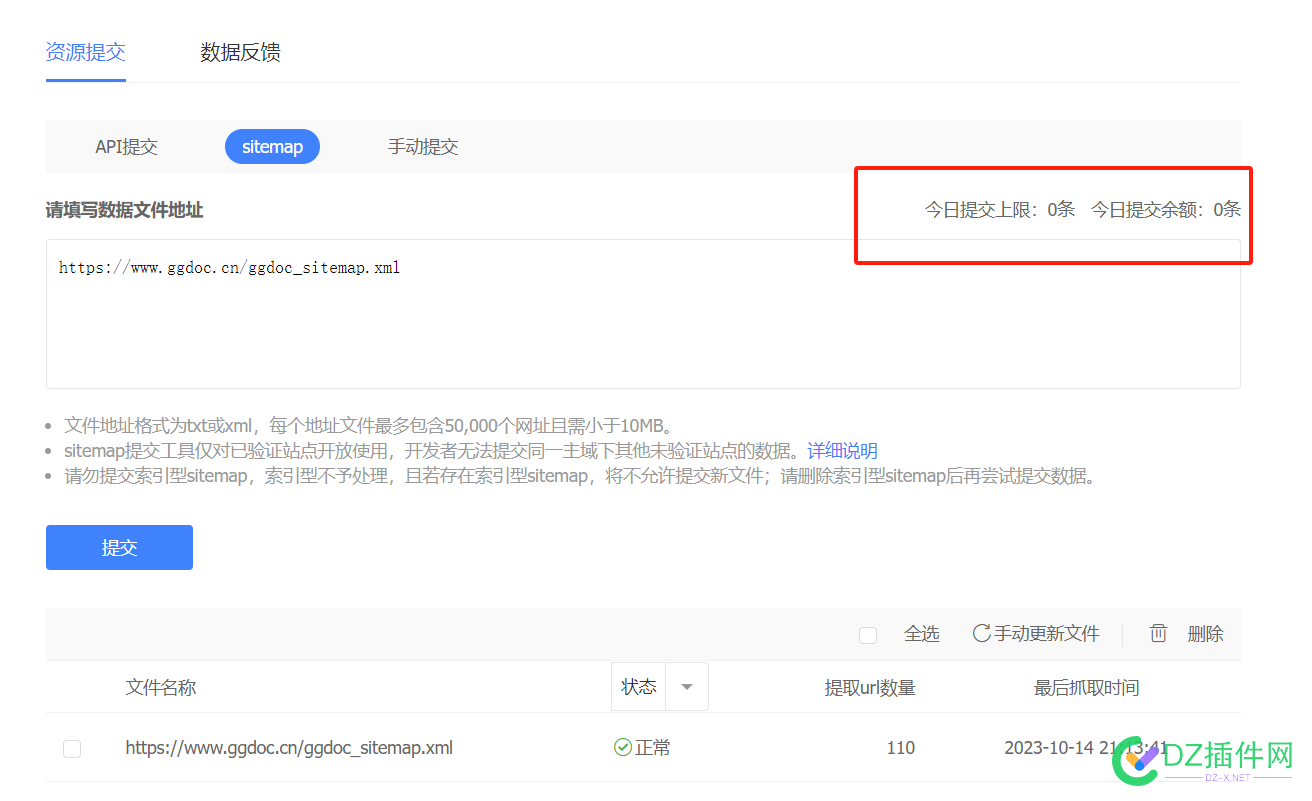Click the 文件名称 column header
The width and height of the screenshot is (1312, 801).
pyautogui.click(x=161, y=688)
